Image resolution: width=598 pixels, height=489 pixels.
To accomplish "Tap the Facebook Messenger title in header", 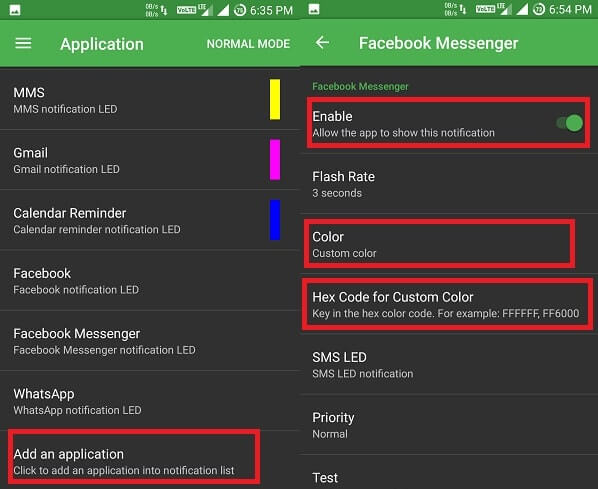I will pos(438,43).
